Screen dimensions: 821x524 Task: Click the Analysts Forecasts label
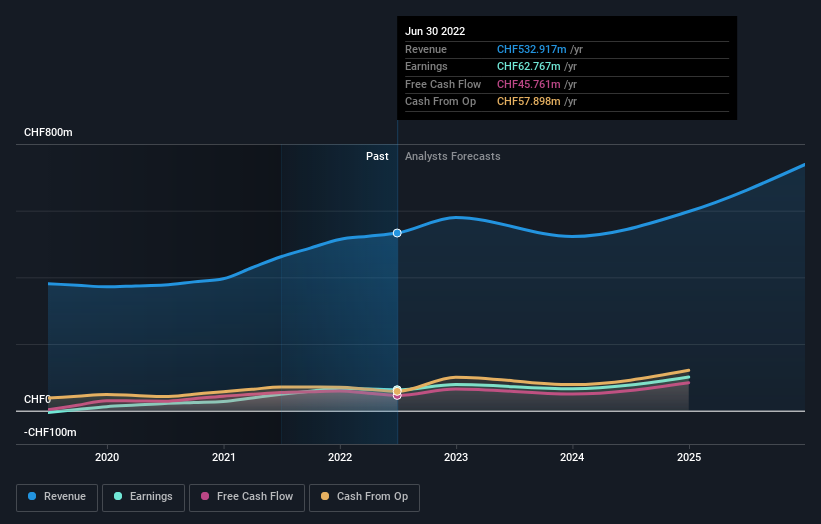click(x=452, y=156)
